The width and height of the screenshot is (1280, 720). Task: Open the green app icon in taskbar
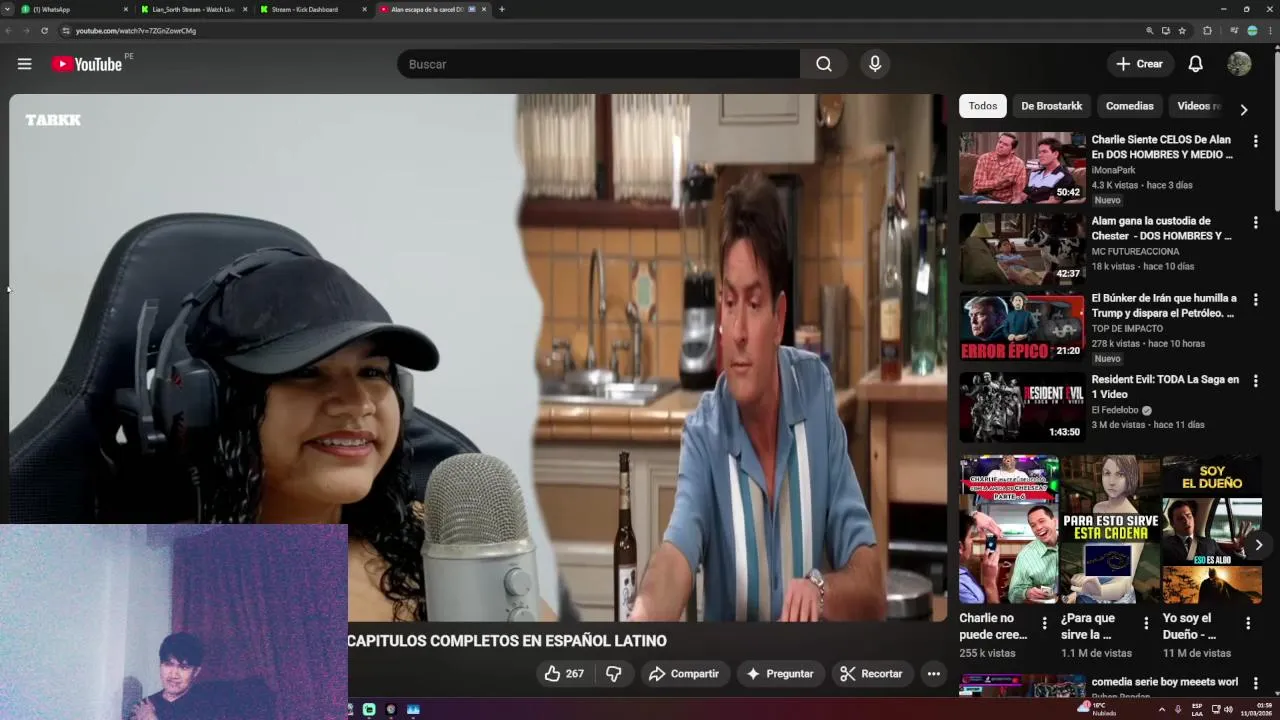pos(369,709)
